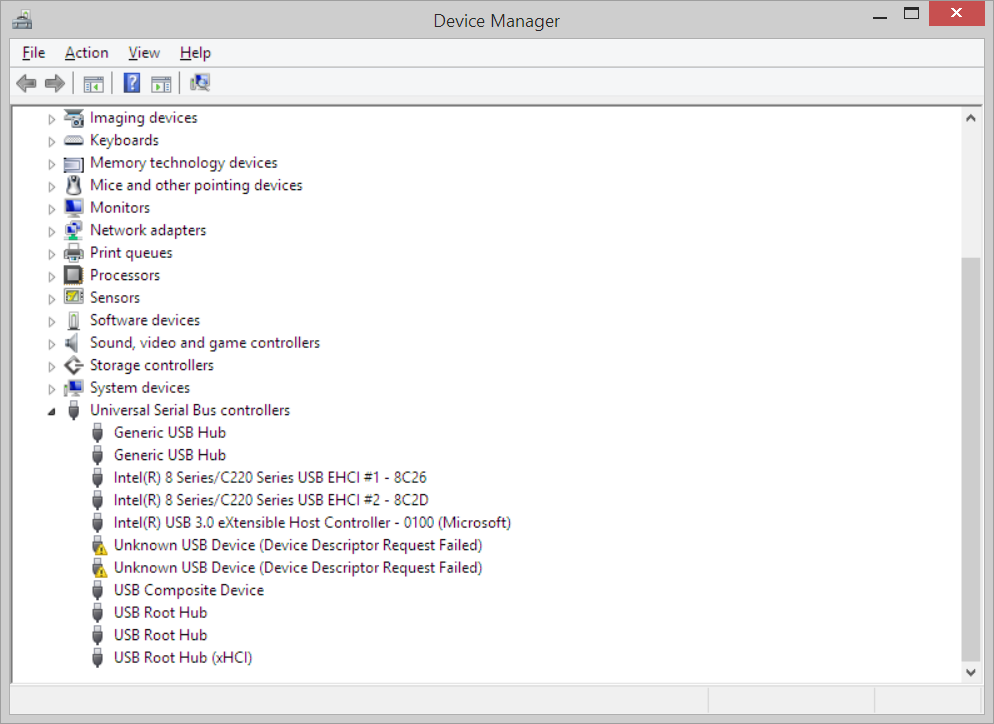Click the Sensors category icon
The width and height of the screenshot is (994, 724).
[74, 297]
